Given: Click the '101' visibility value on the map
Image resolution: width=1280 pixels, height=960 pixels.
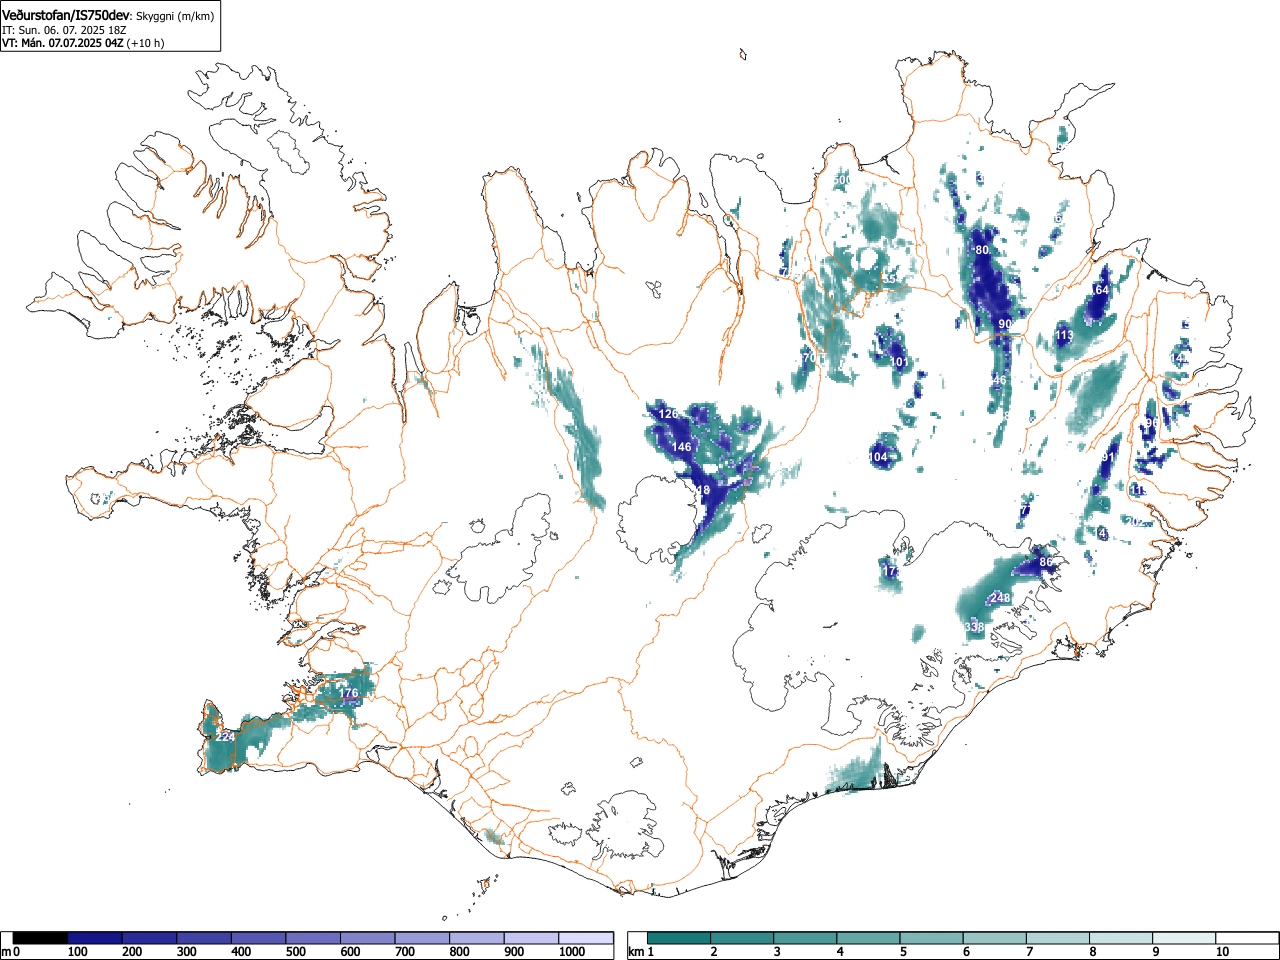Looking at the screenshot, I should coord(899,362).
